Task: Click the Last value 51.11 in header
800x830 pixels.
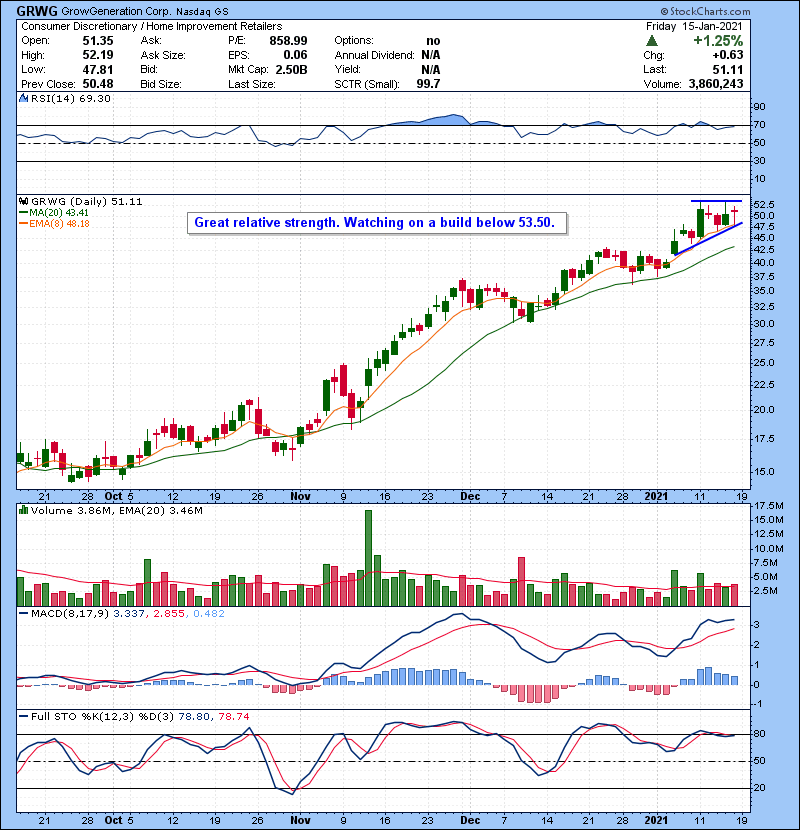Action: [x=727, y=69]
